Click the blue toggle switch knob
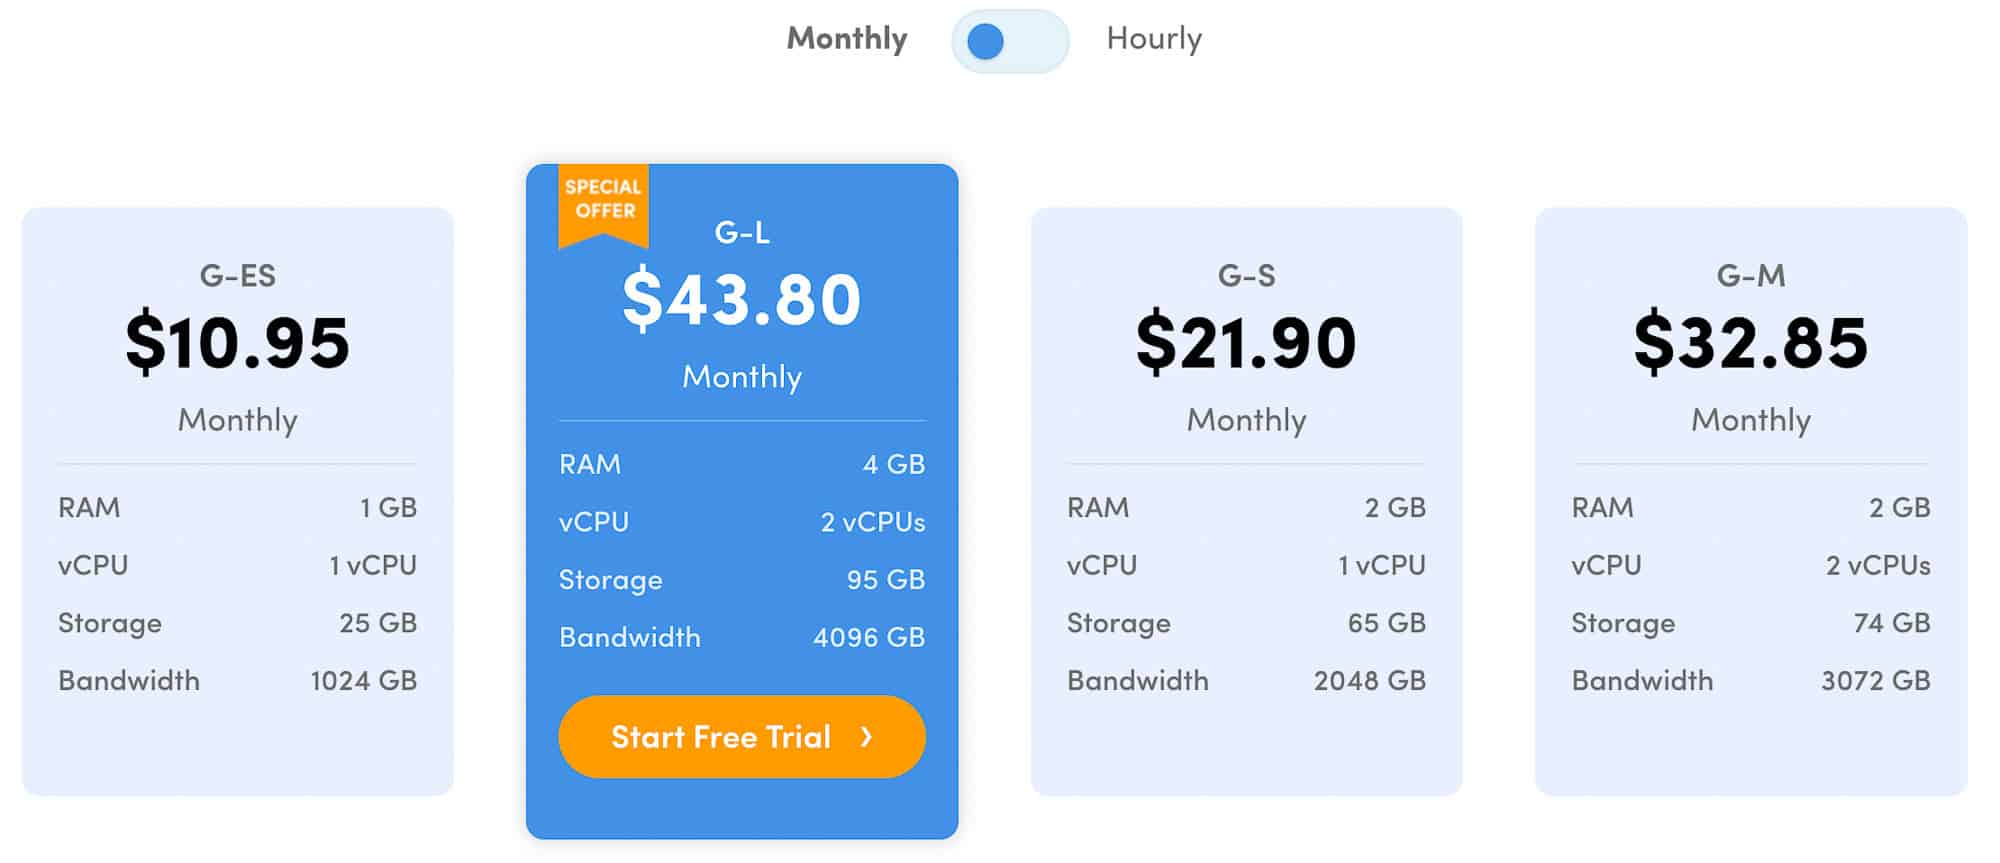The image size is (2000, 863). [x=985, y=40]
